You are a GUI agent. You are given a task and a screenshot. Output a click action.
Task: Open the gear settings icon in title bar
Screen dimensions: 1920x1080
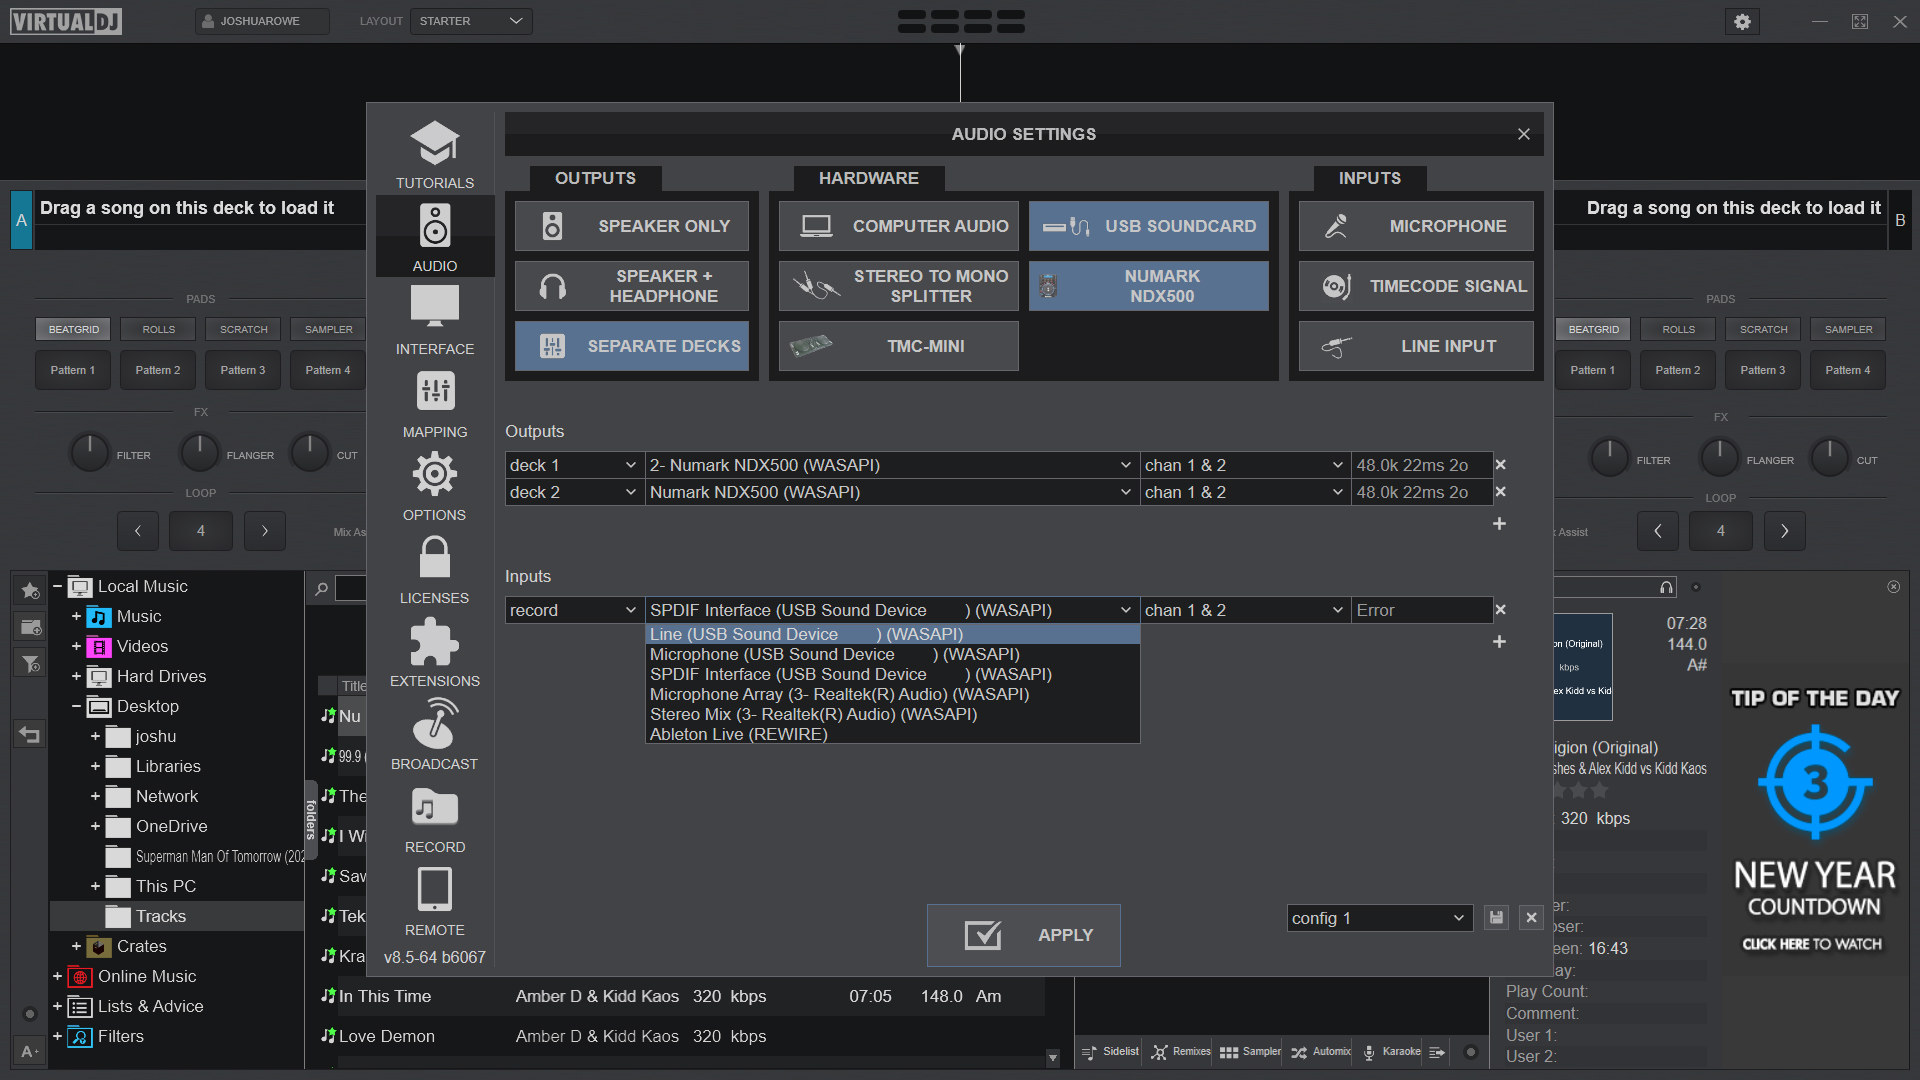(1742, 21)
